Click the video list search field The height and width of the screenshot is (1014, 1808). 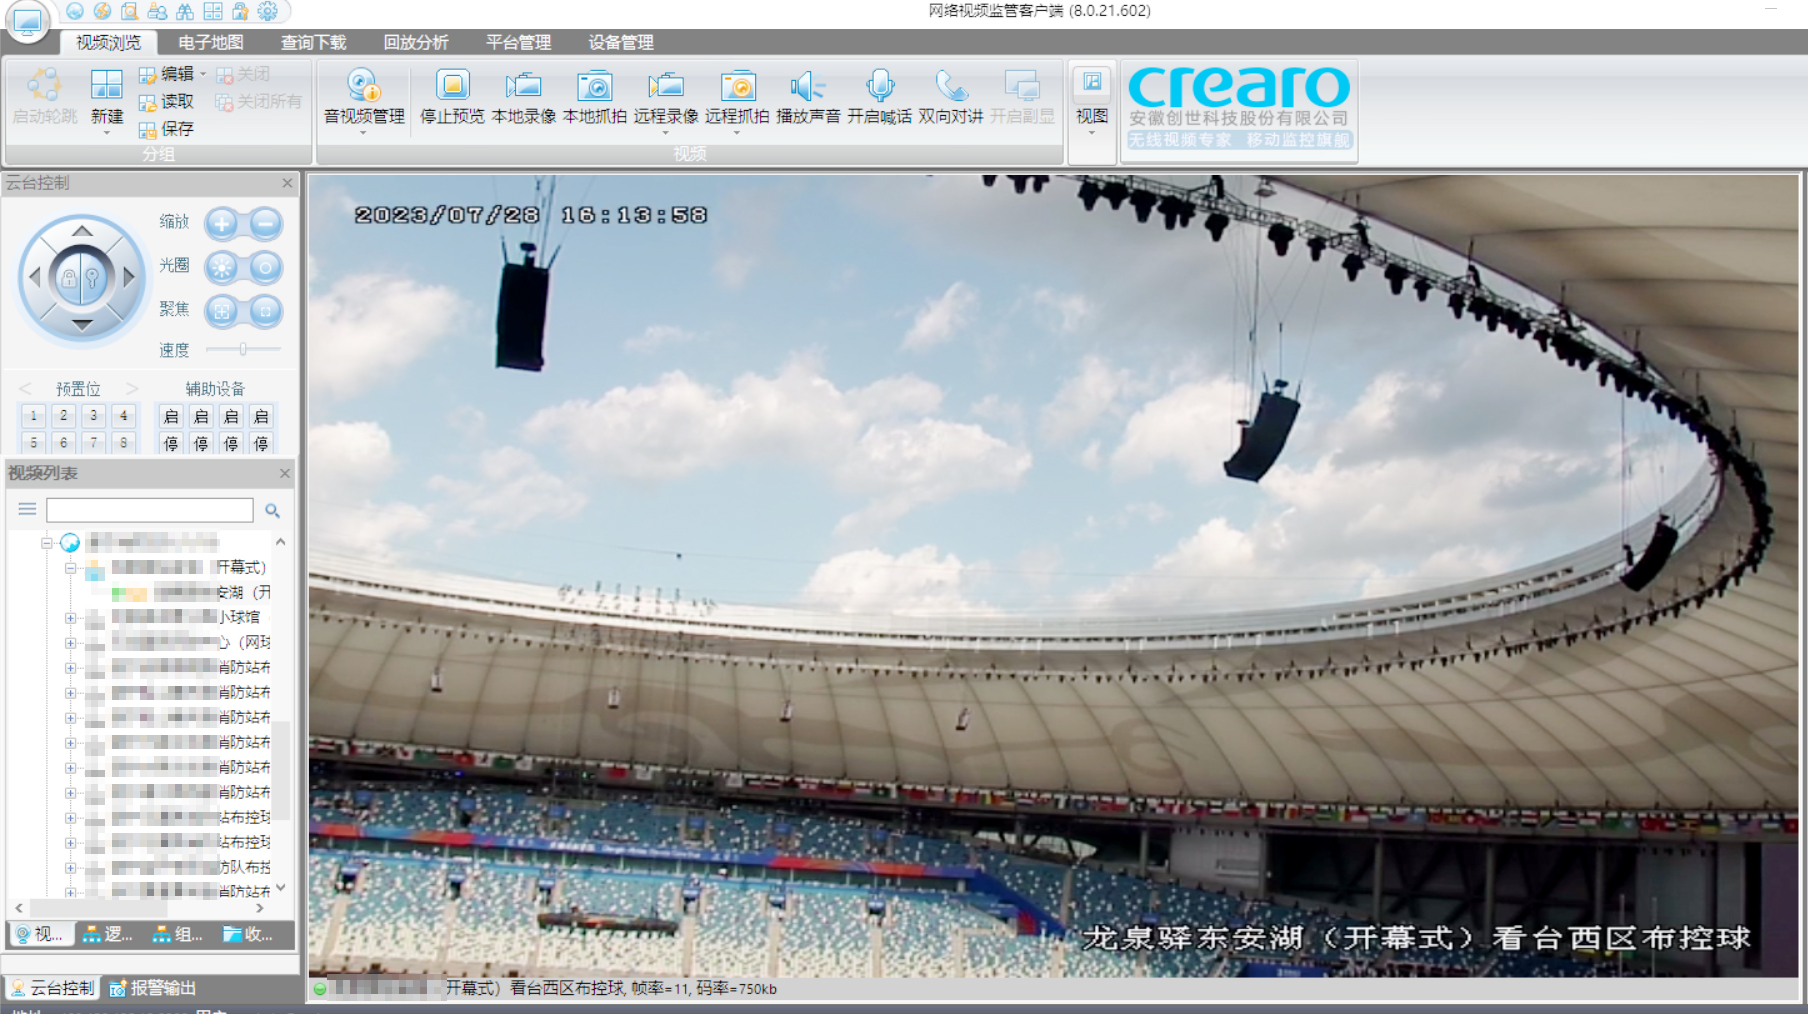150,510
